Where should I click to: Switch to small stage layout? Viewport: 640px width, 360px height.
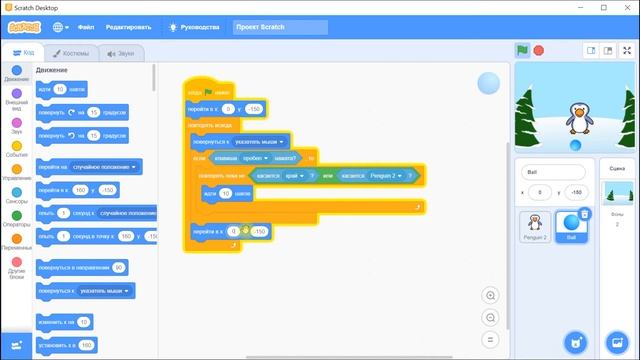pos(591,51)
